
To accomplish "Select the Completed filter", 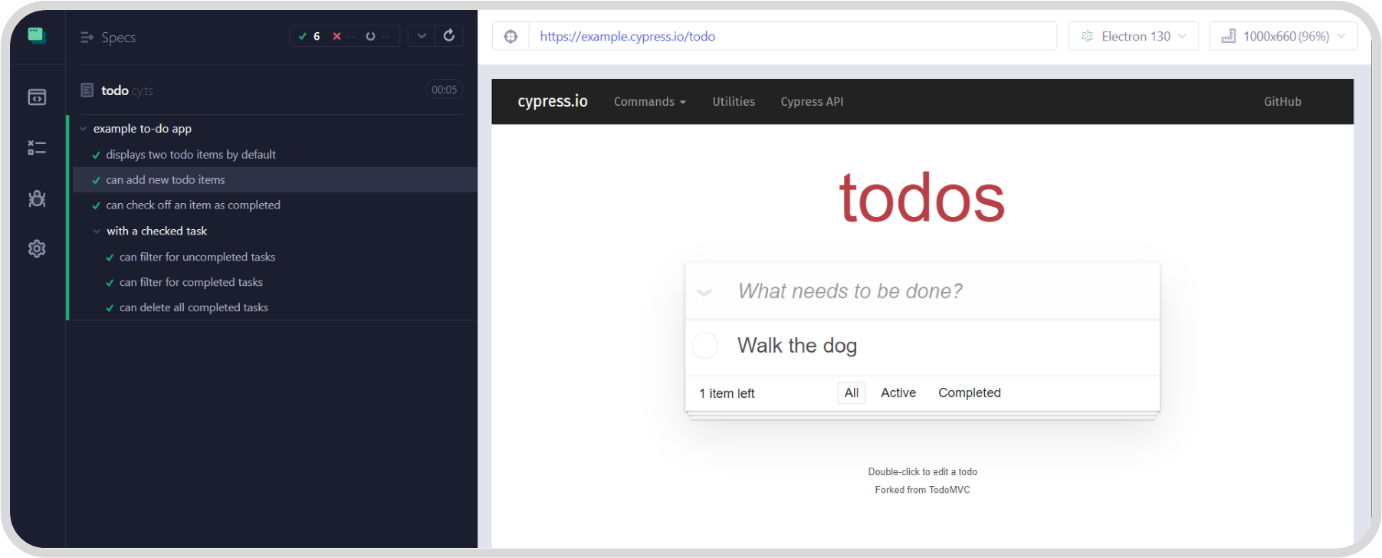I will coord(969,393).
